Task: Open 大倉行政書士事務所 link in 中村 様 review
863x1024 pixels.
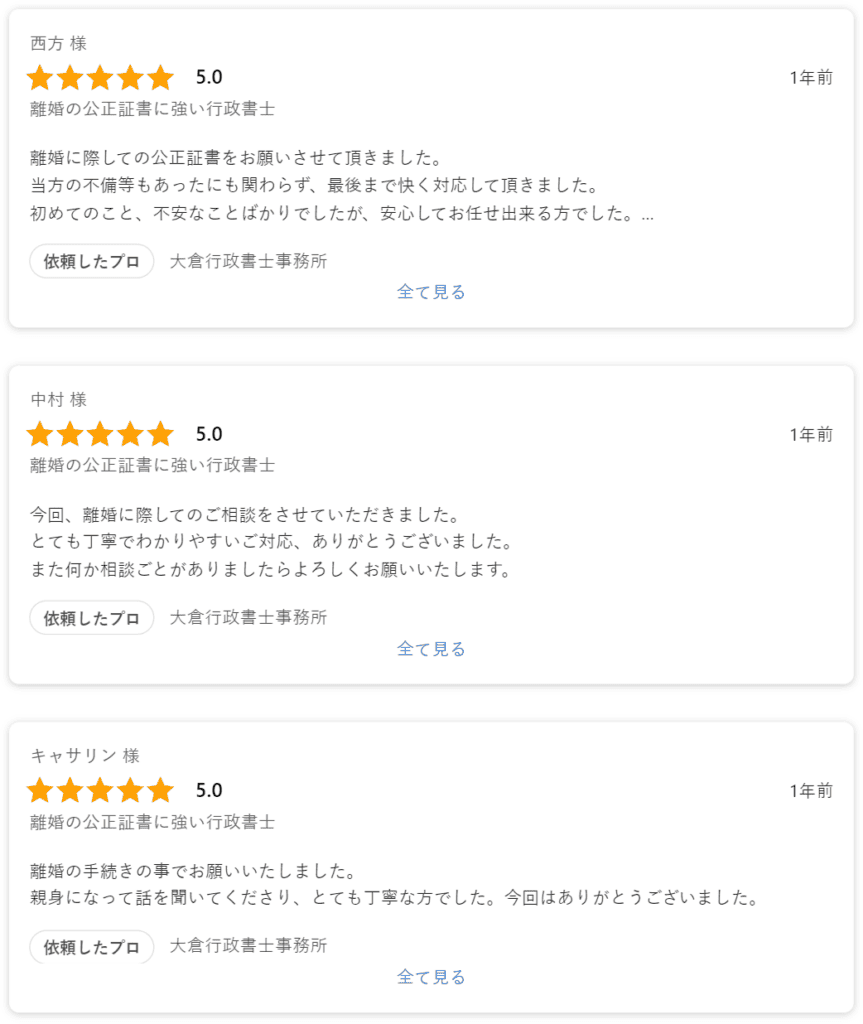Action: coord(248,618)
